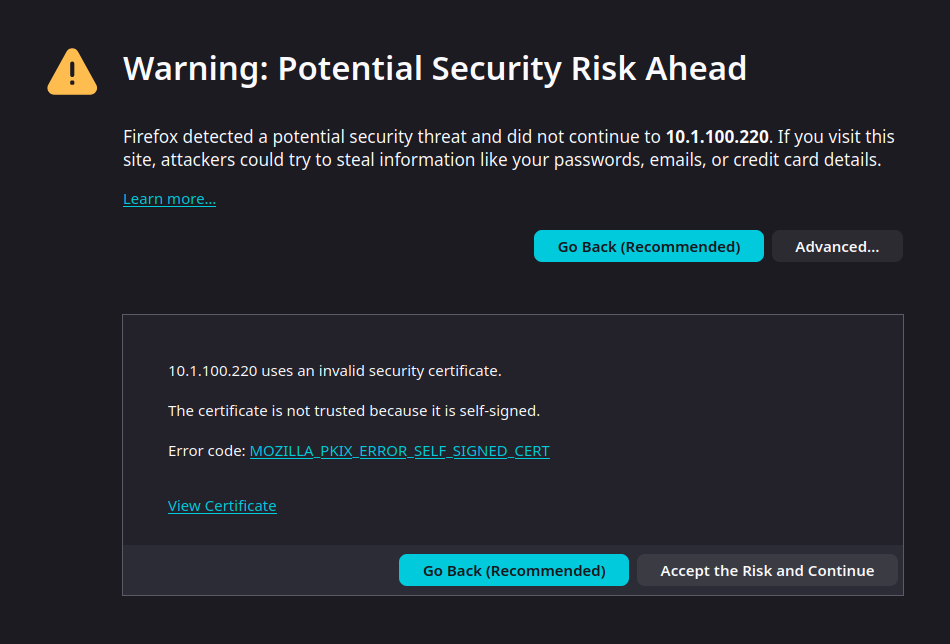Open the MOZILLA_PKIX_ERROR_SELF_SIGNED_CERT error code link
Screen dimensions: 950x644
[399, 451]
